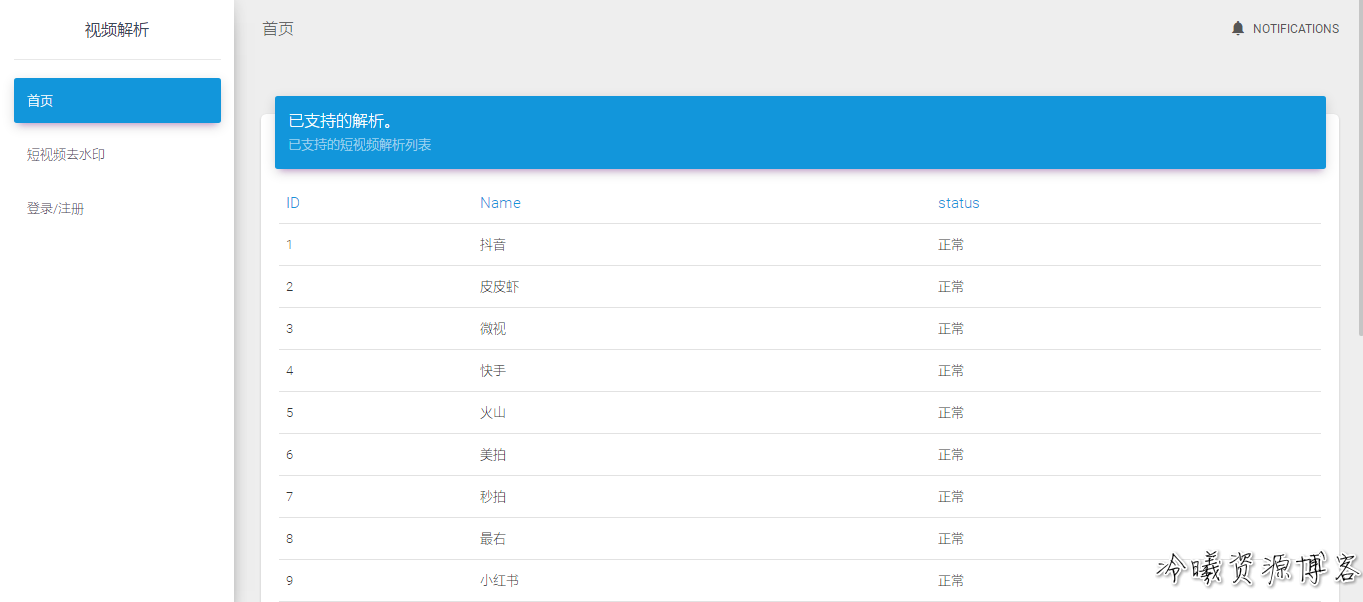Open the NOTIFICATIONS link text

click(1296, 29)
